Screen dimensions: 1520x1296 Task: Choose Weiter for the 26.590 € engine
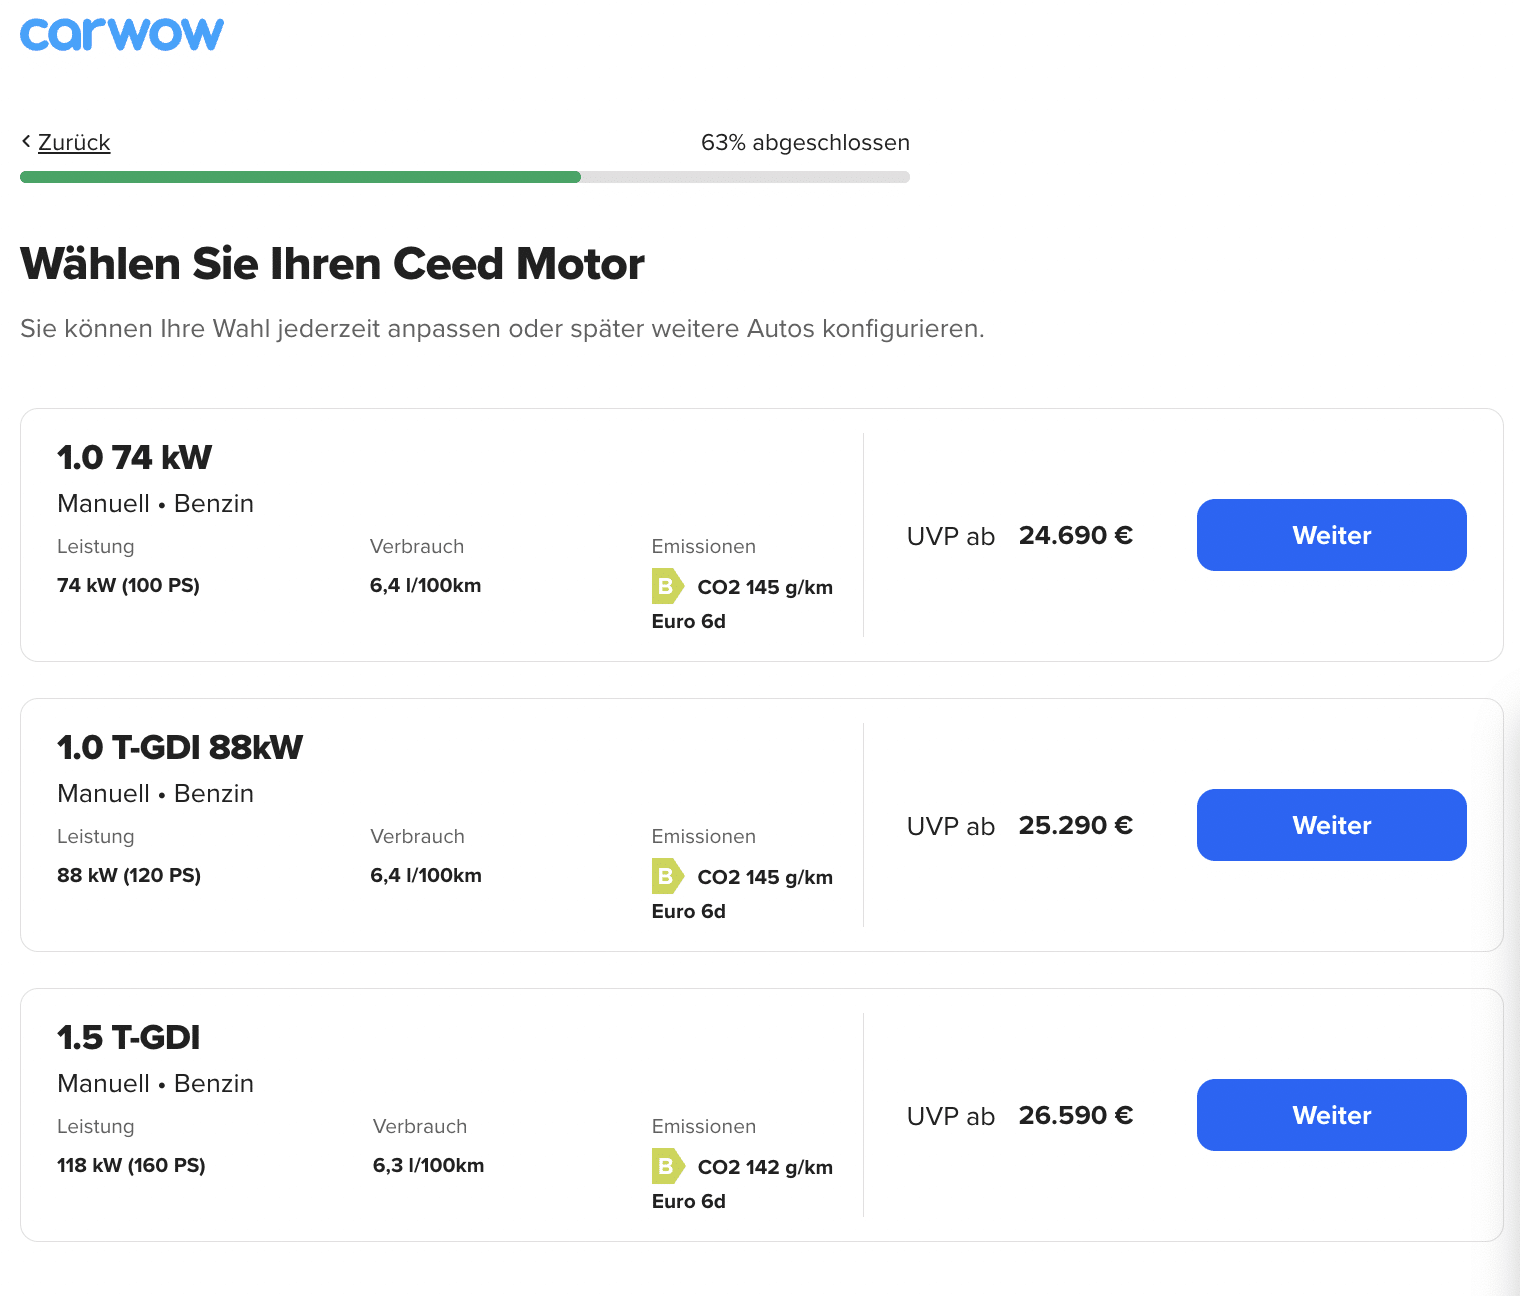tap(1331, 1115)
